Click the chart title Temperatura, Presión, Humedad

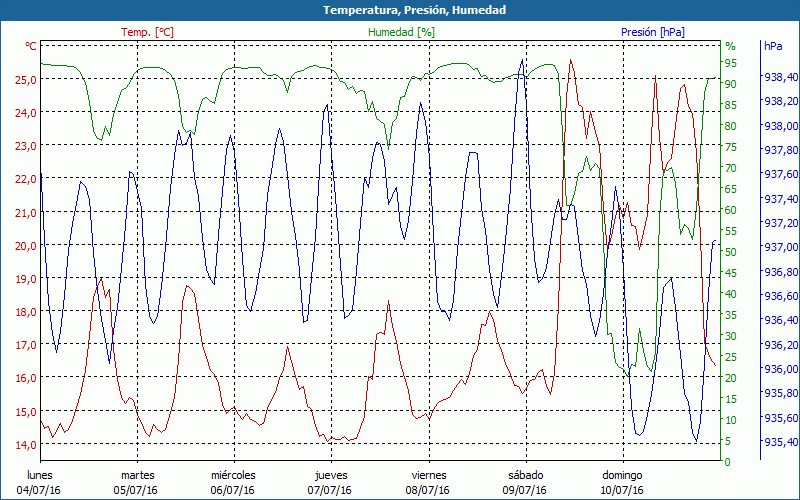[x=400, y=10]
